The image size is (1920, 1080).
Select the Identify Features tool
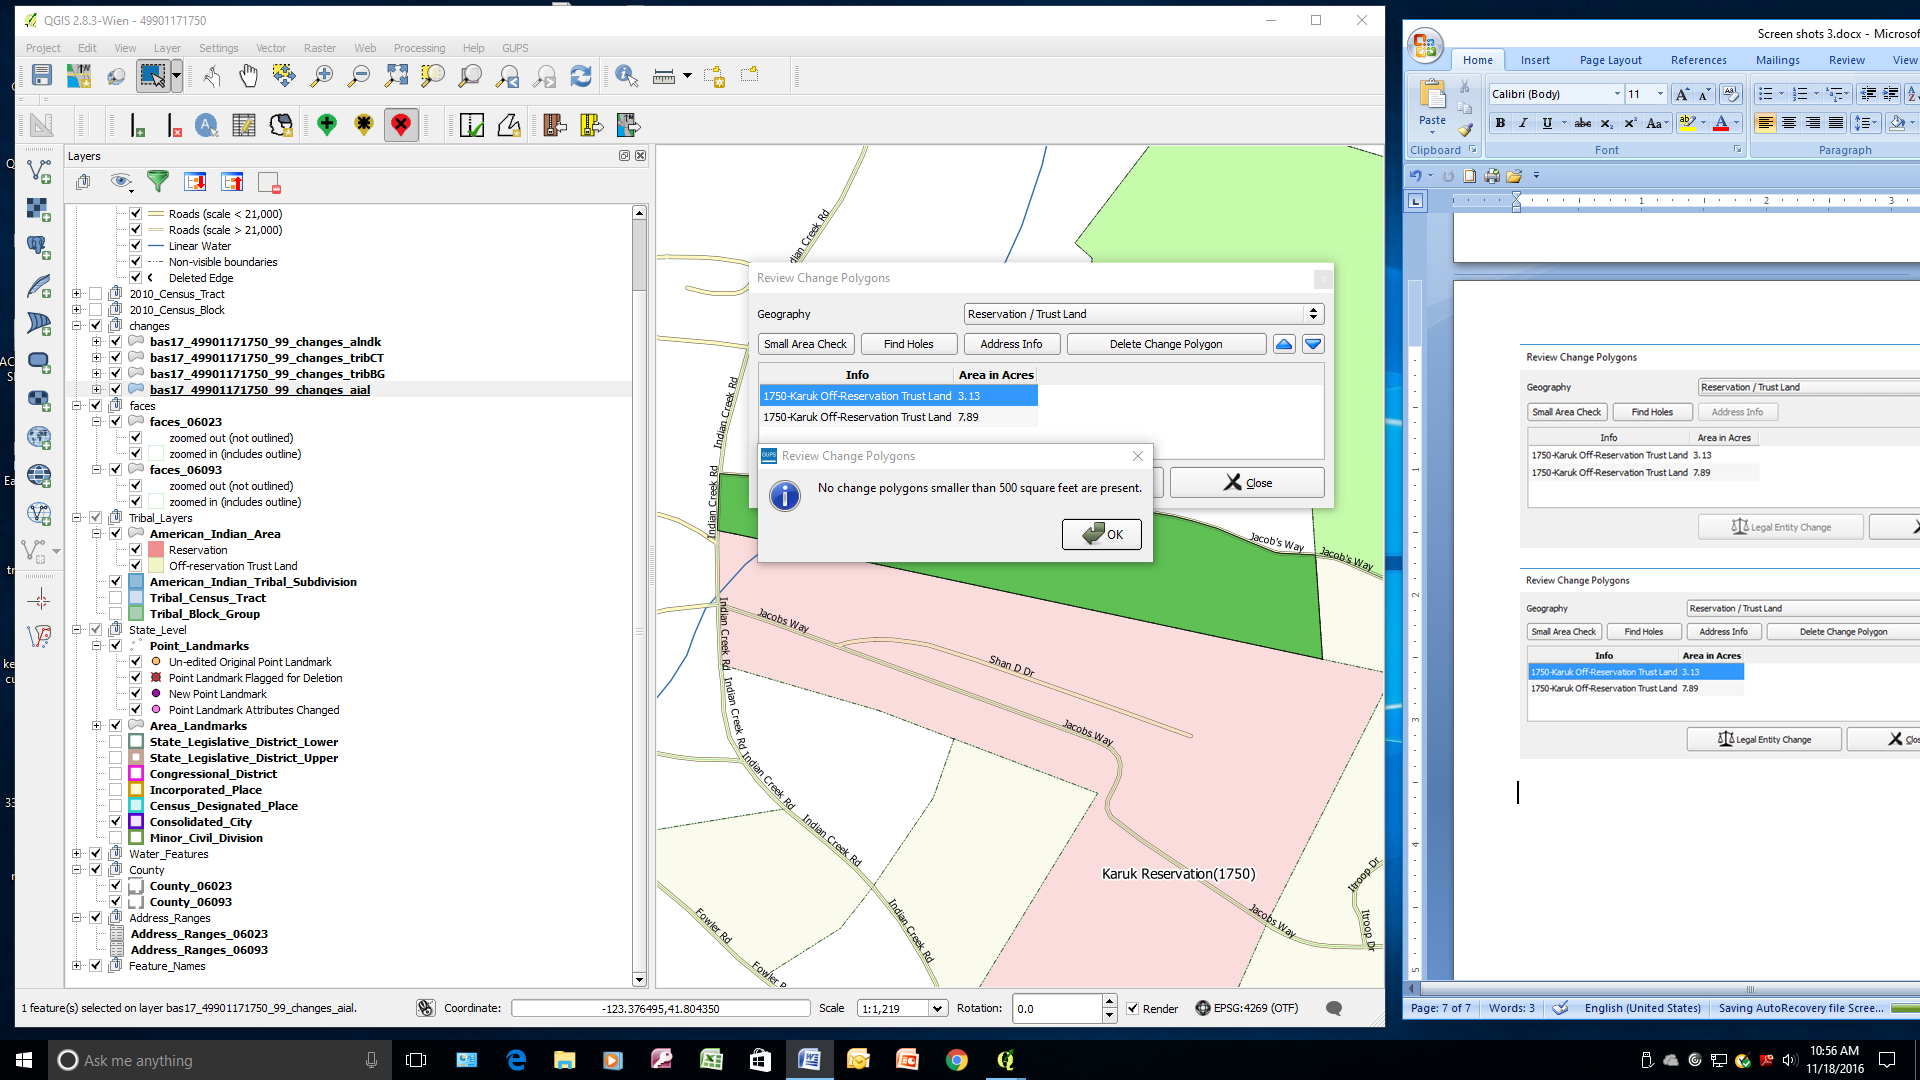(626, 76)
